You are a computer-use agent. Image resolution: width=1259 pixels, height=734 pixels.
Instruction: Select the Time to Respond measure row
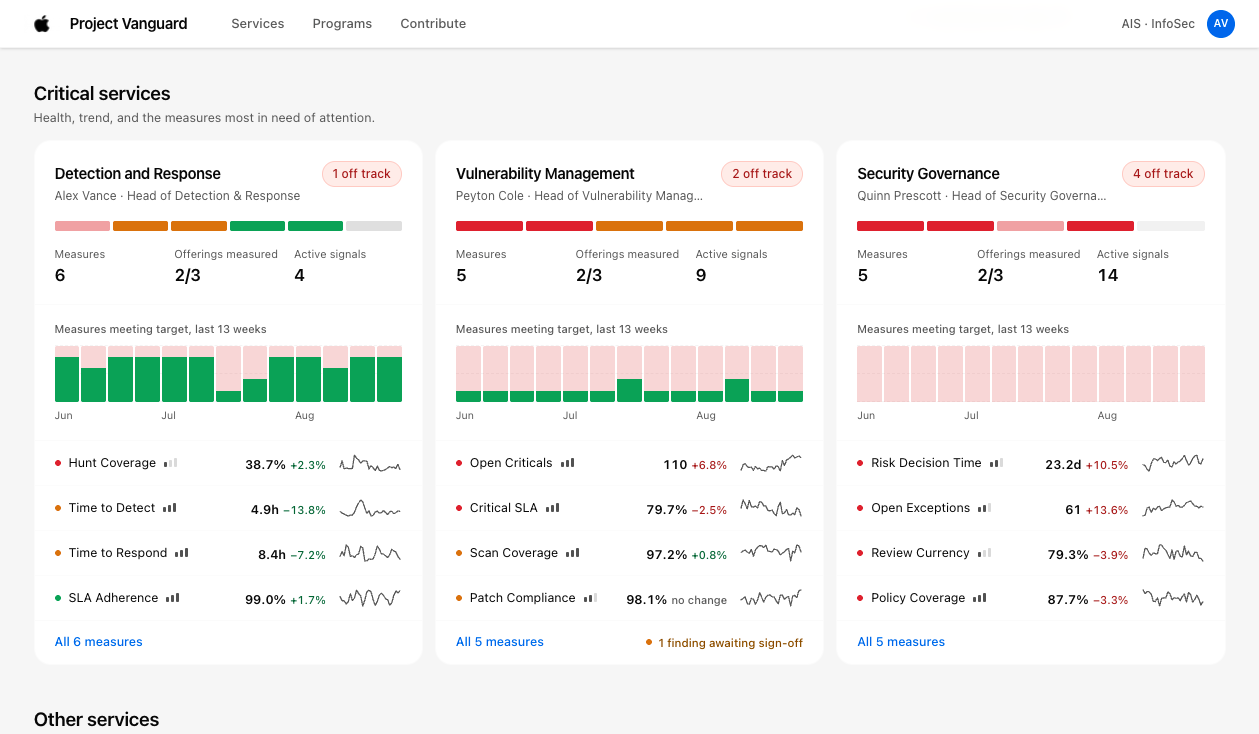point(228,554)
